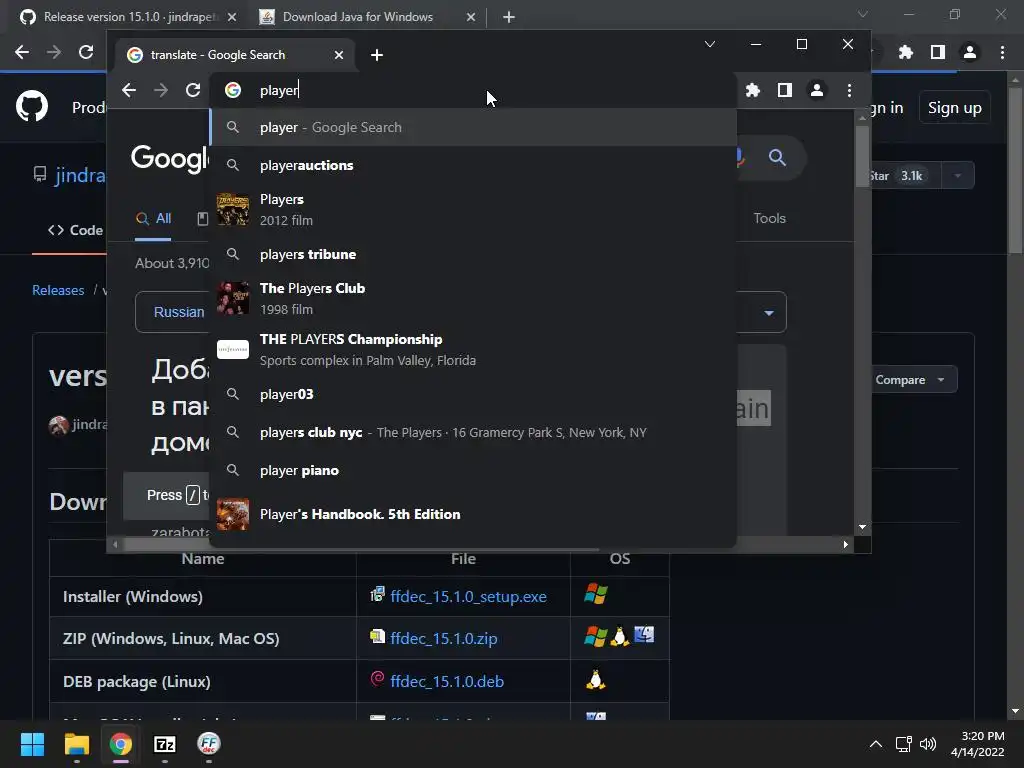Pick 'THE PLAYERS Championship' suggestion
This screenshot has height=768, width=1024.
pos(473,349)
